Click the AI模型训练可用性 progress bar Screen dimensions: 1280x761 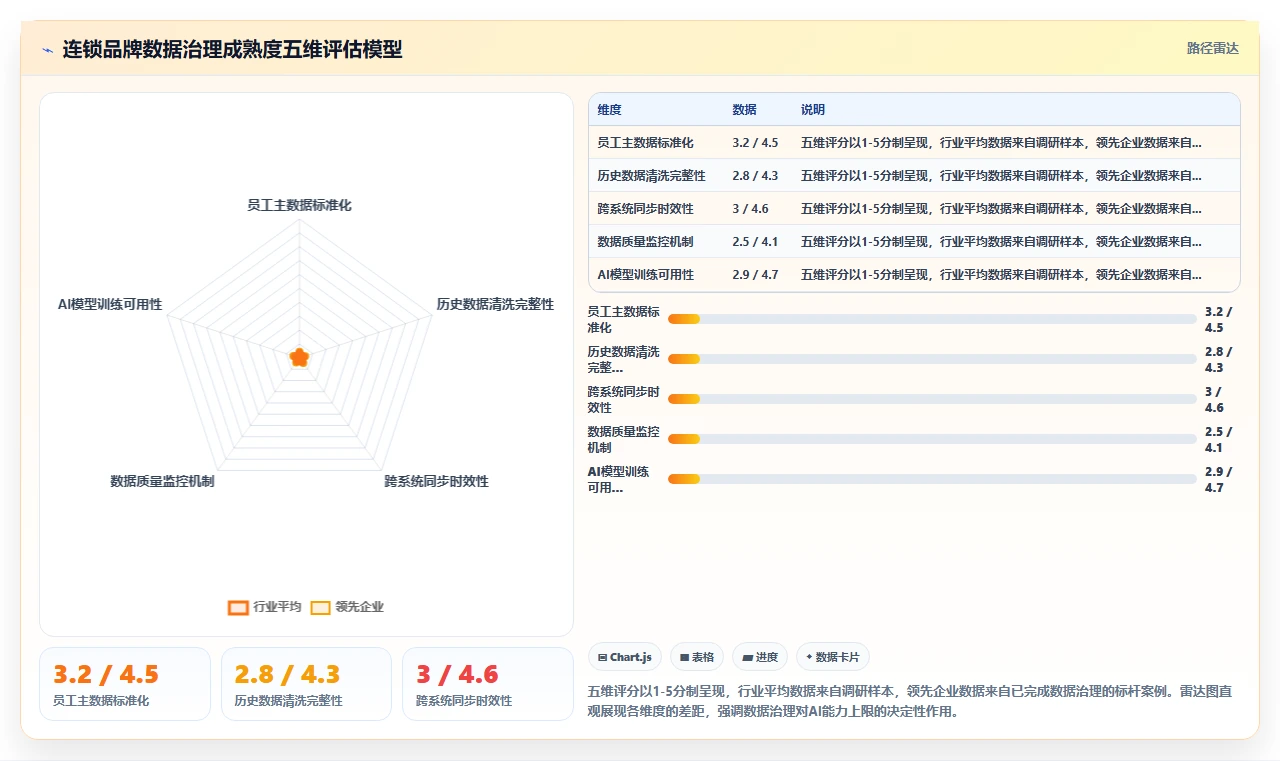coord(932,479)
